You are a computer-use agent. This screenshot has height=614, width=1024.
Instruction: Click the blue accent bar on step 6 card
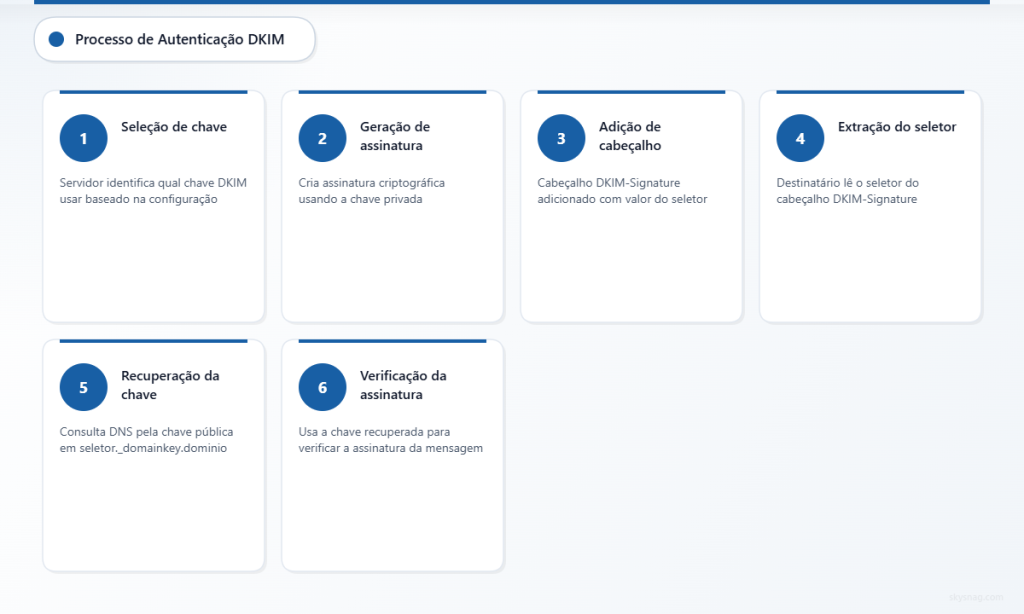(x=392, y=340)
